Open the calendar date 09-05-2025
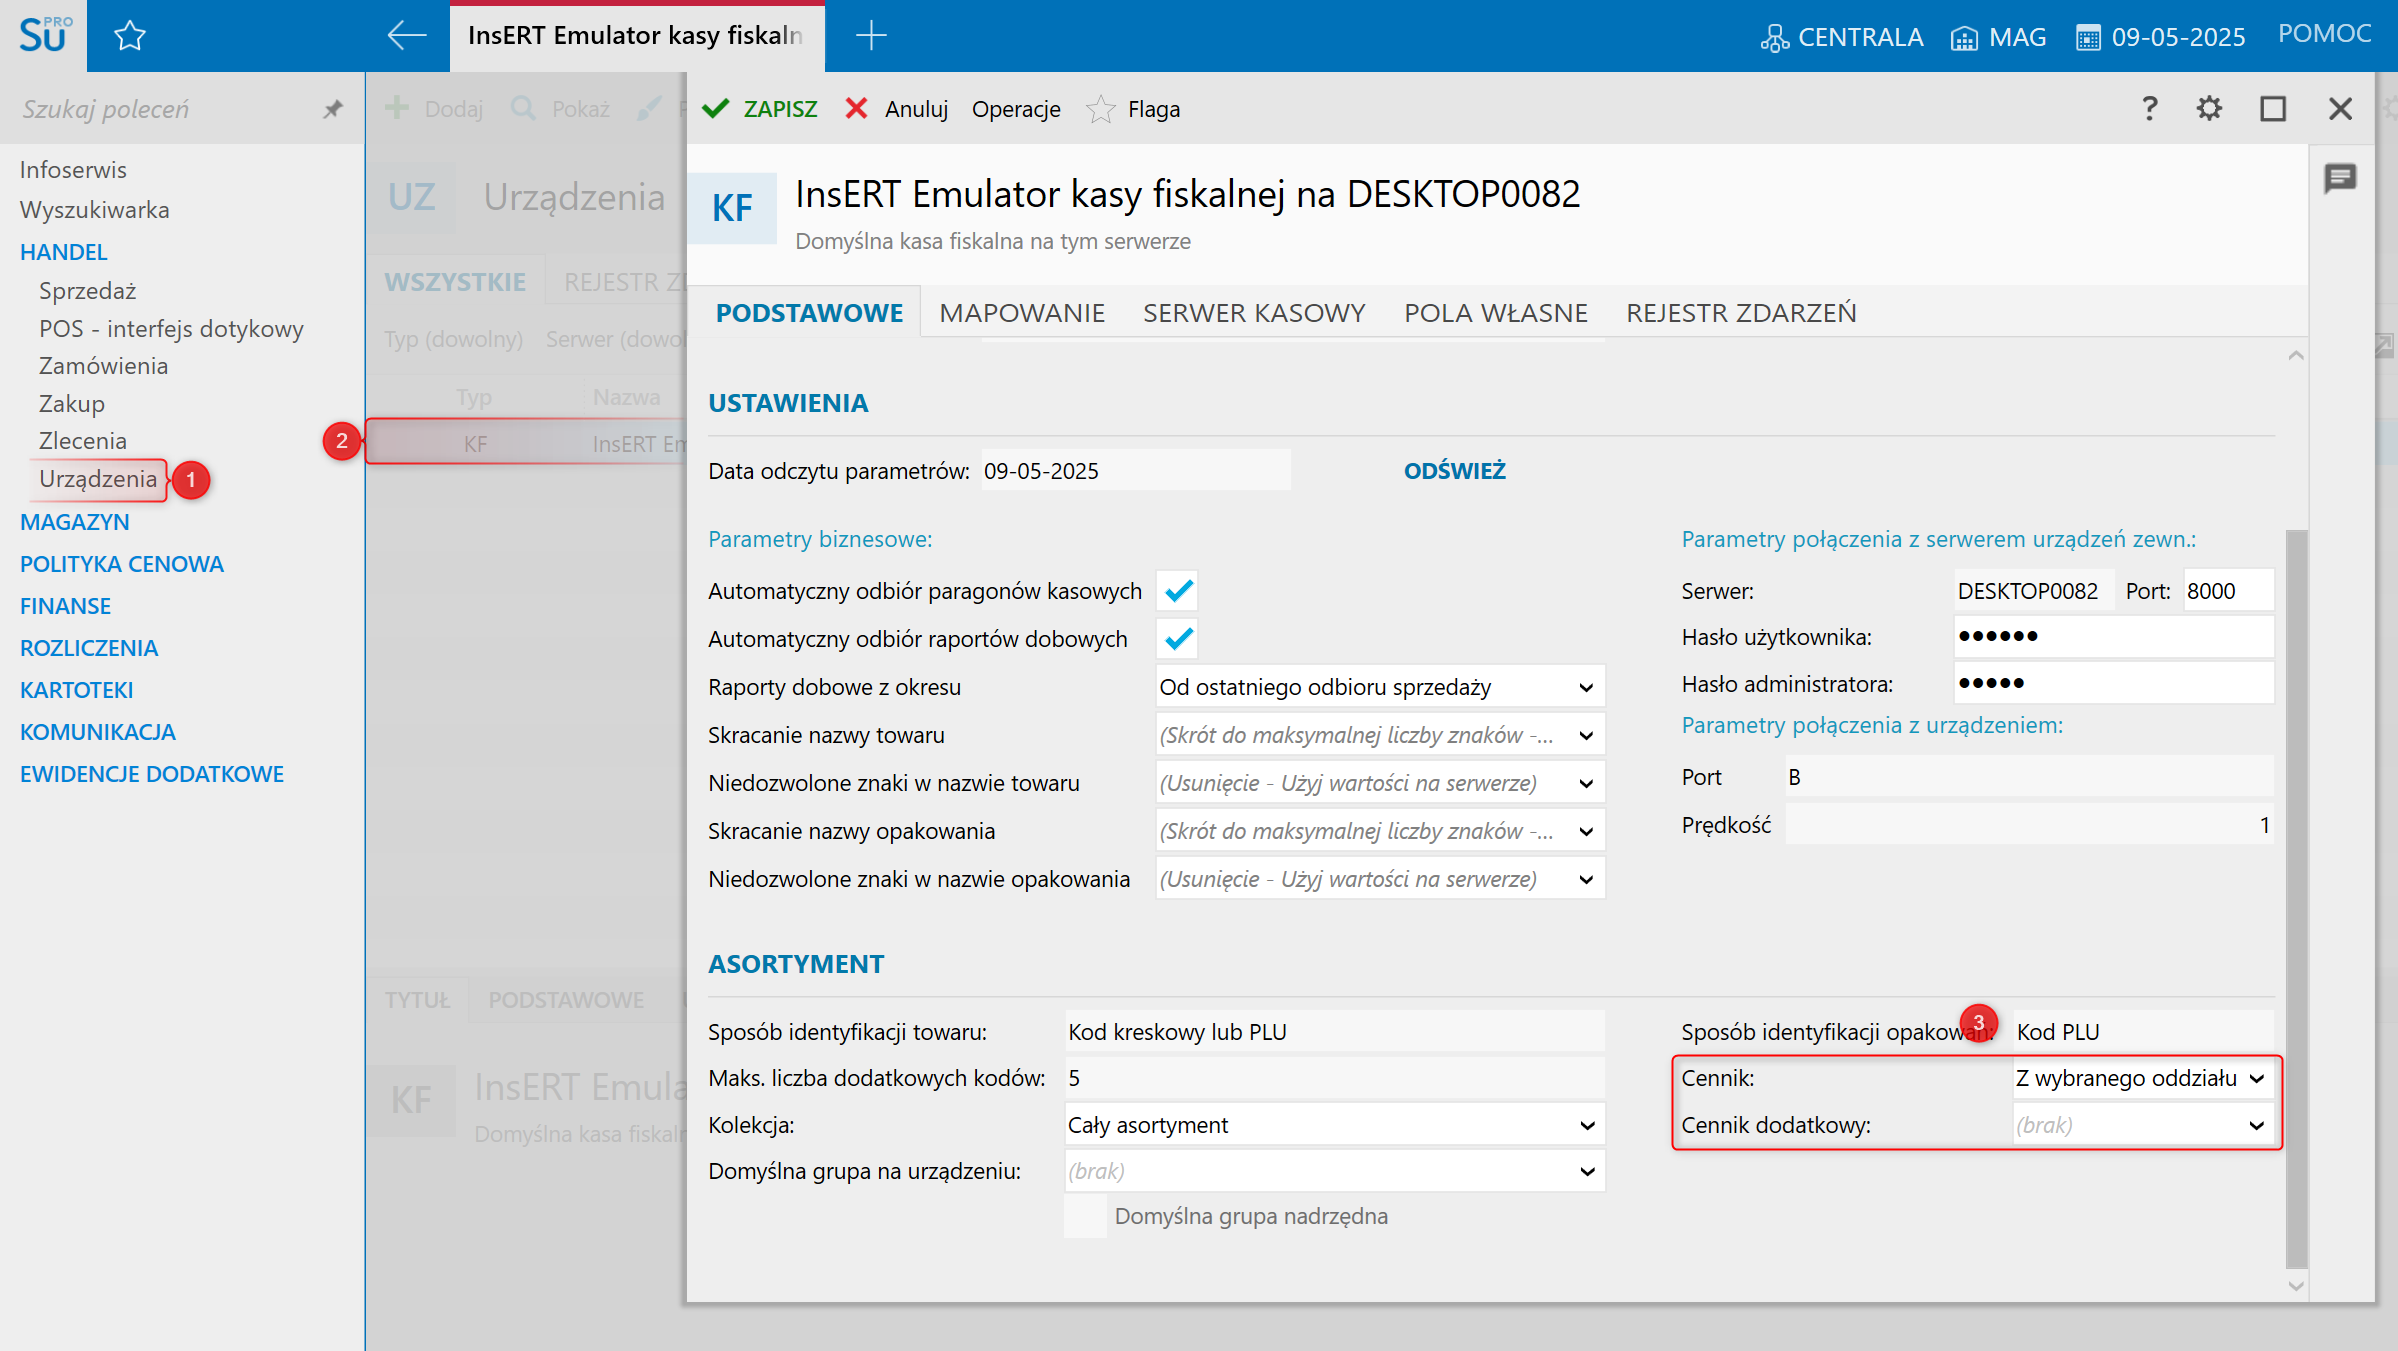2398x1351 pixels. (2160, 38)
